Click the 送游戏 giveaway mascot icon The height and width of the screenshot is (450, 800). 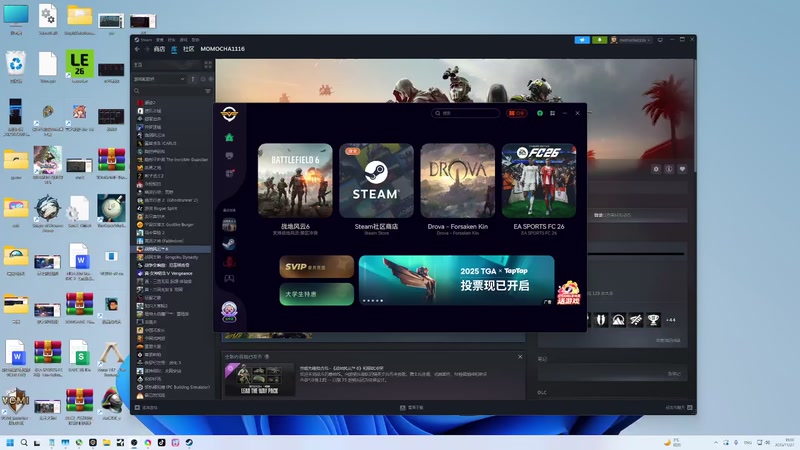coord(568,293)
